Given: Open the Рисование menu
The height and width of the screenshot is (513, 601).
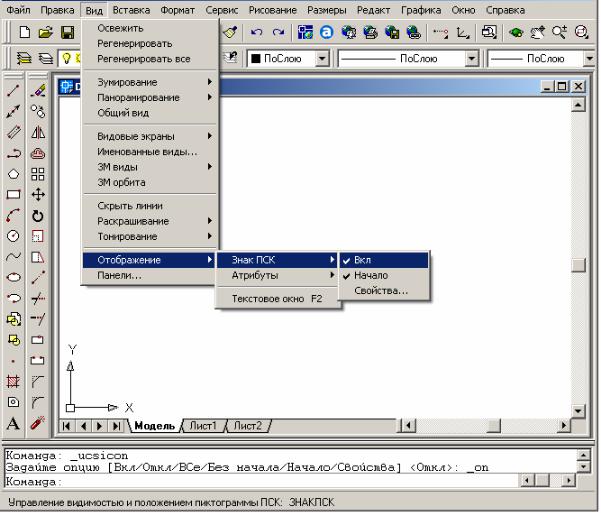Looking at the screenshot, I should [x=273, y=10].
